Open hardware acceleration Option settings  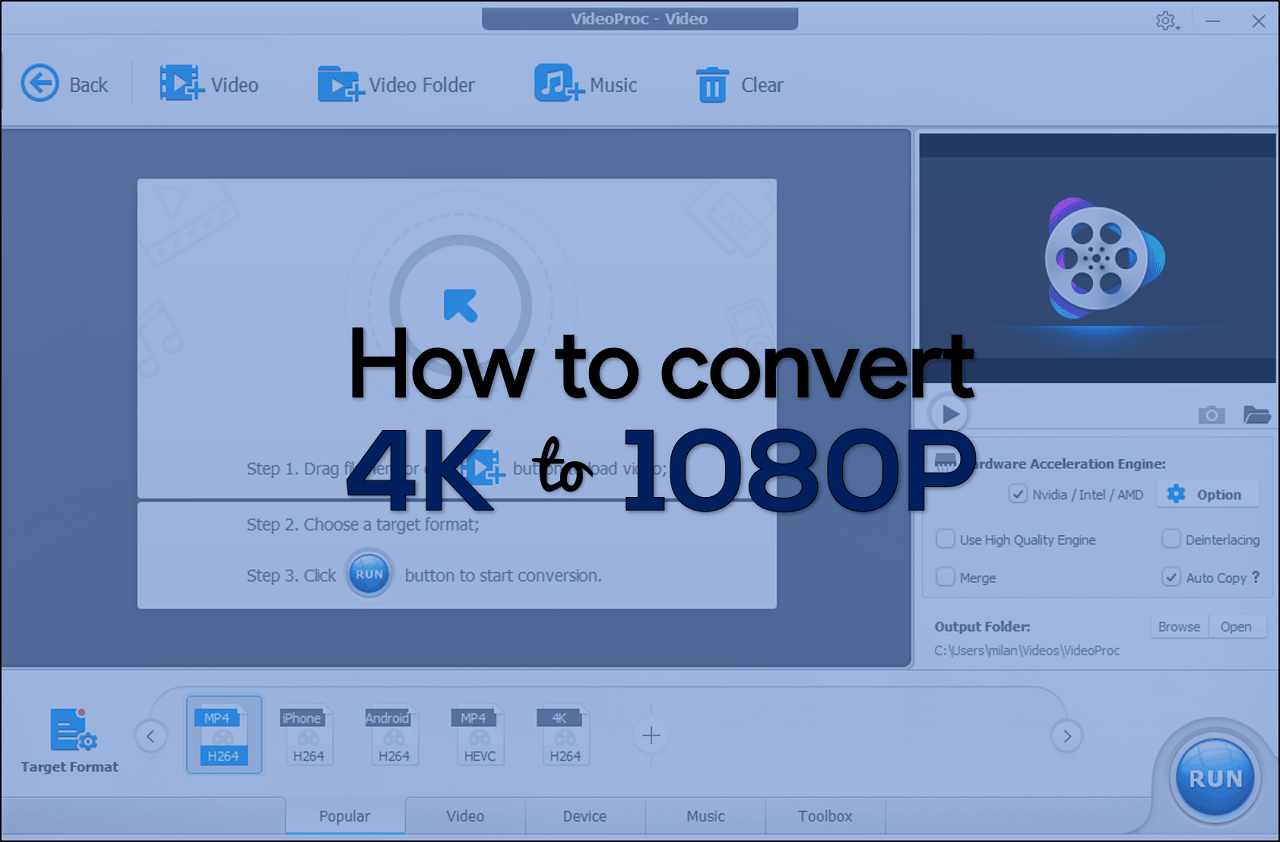1207,494
